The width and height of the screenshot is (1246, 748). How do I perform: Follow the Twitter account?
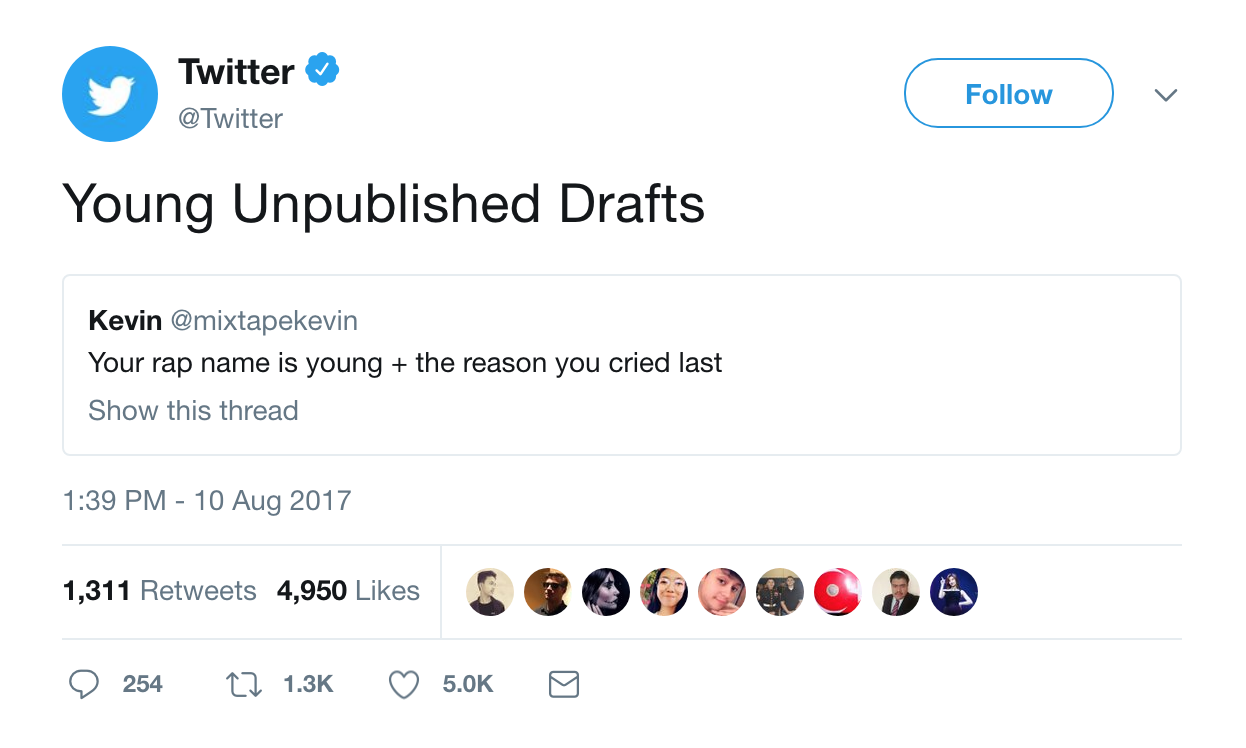[x=1008, y=94]
